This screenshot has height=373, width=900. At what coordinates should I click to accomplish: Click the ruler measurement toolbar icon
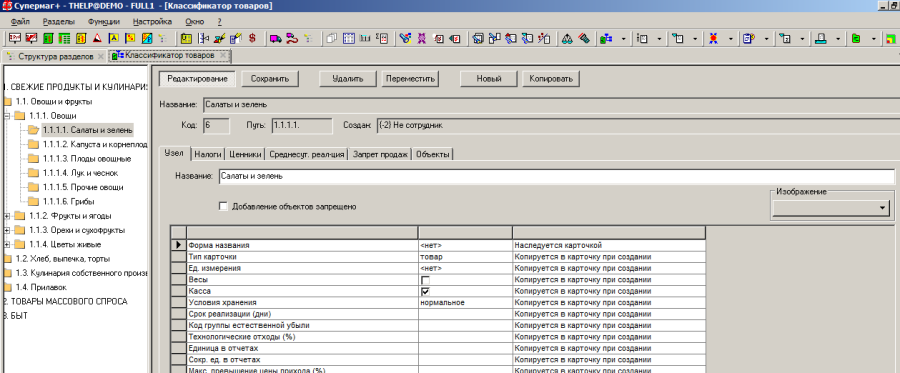point(365,38)
